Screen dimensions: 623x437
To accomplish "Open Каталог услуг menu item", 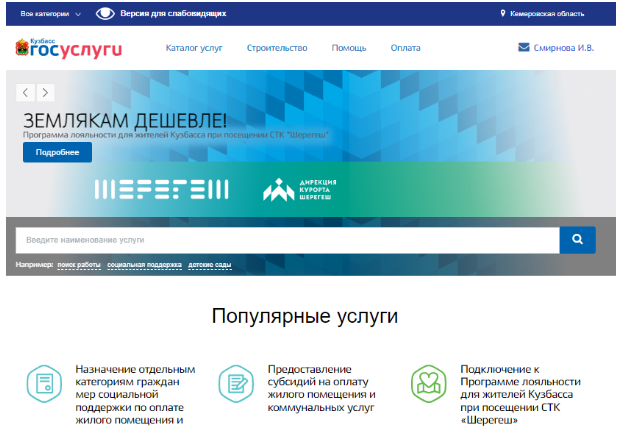I will pyautogui.click(x=194, y=48).
